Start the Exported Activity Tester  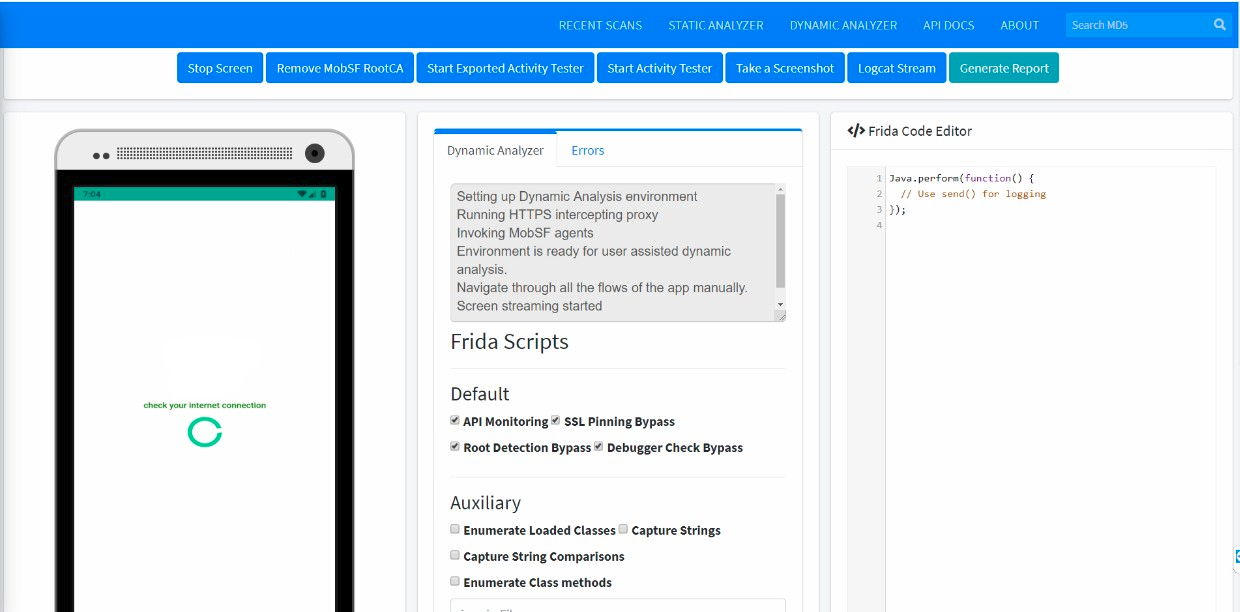coord(505,67)
